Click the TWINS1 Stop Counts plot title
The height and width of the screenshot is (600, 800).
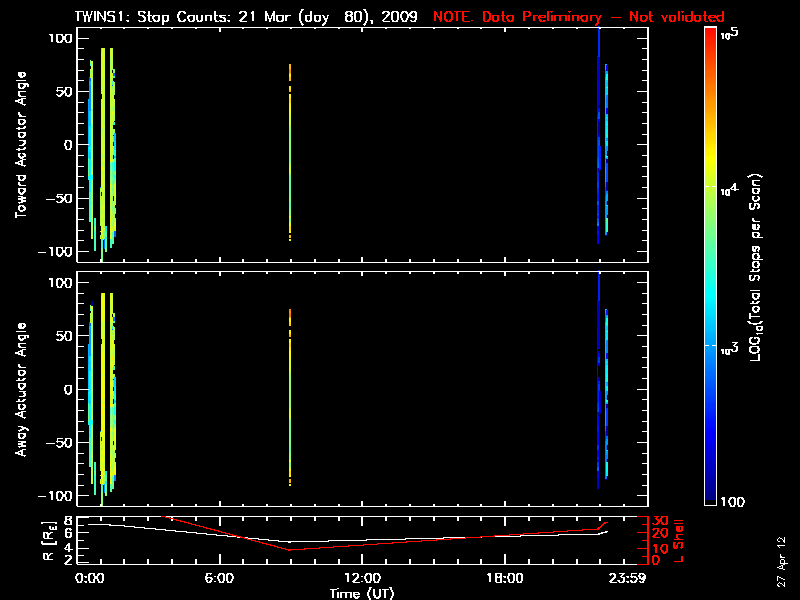246,17
